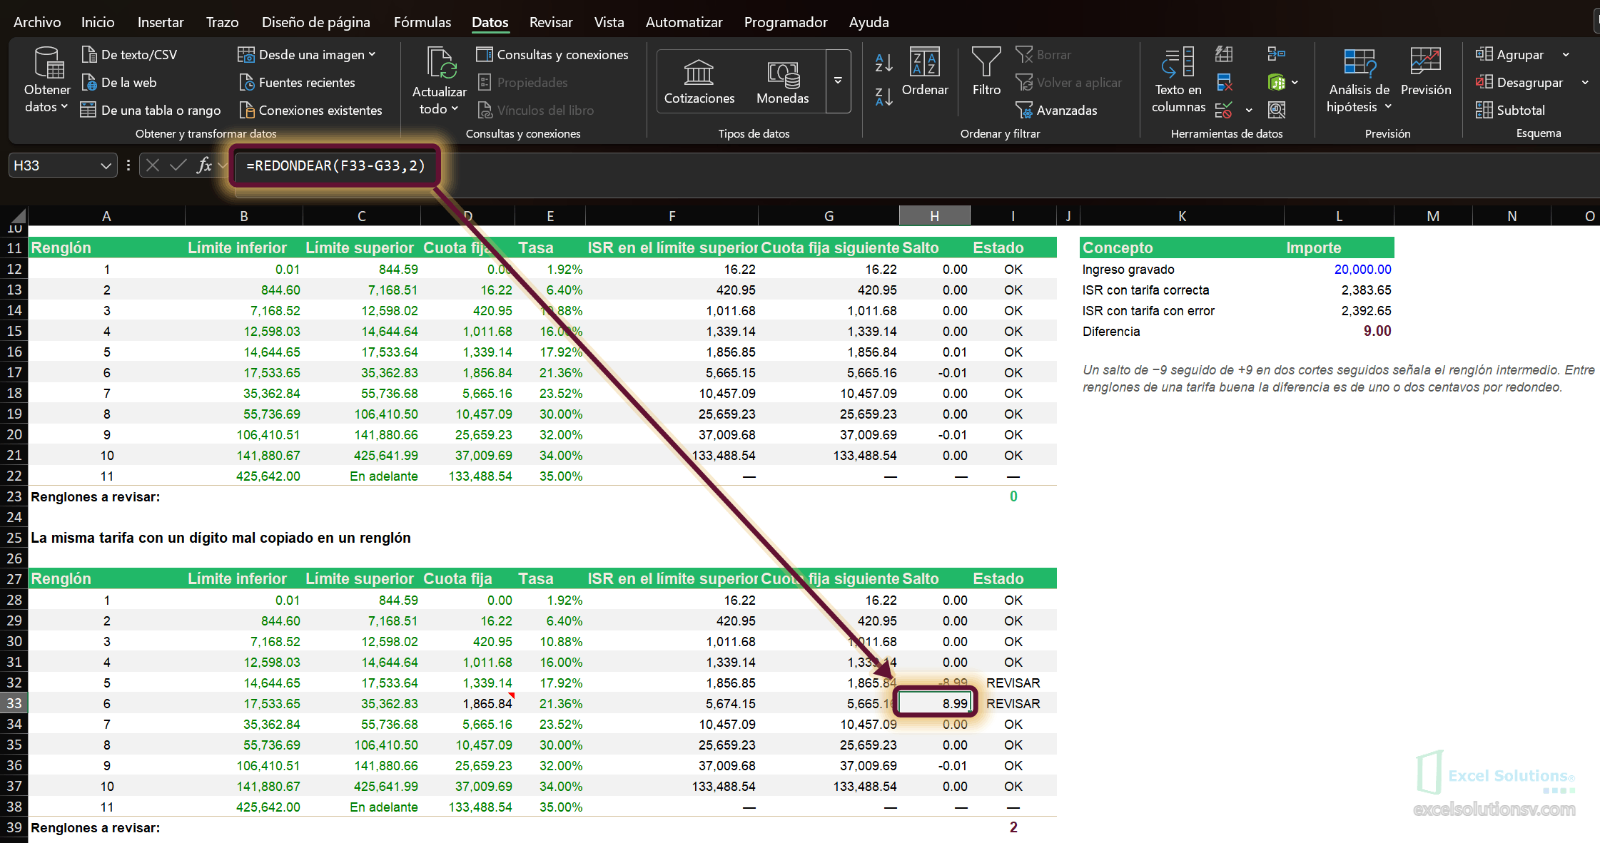
Task: Select the Monedas data type
Action: tap(782, 82)
